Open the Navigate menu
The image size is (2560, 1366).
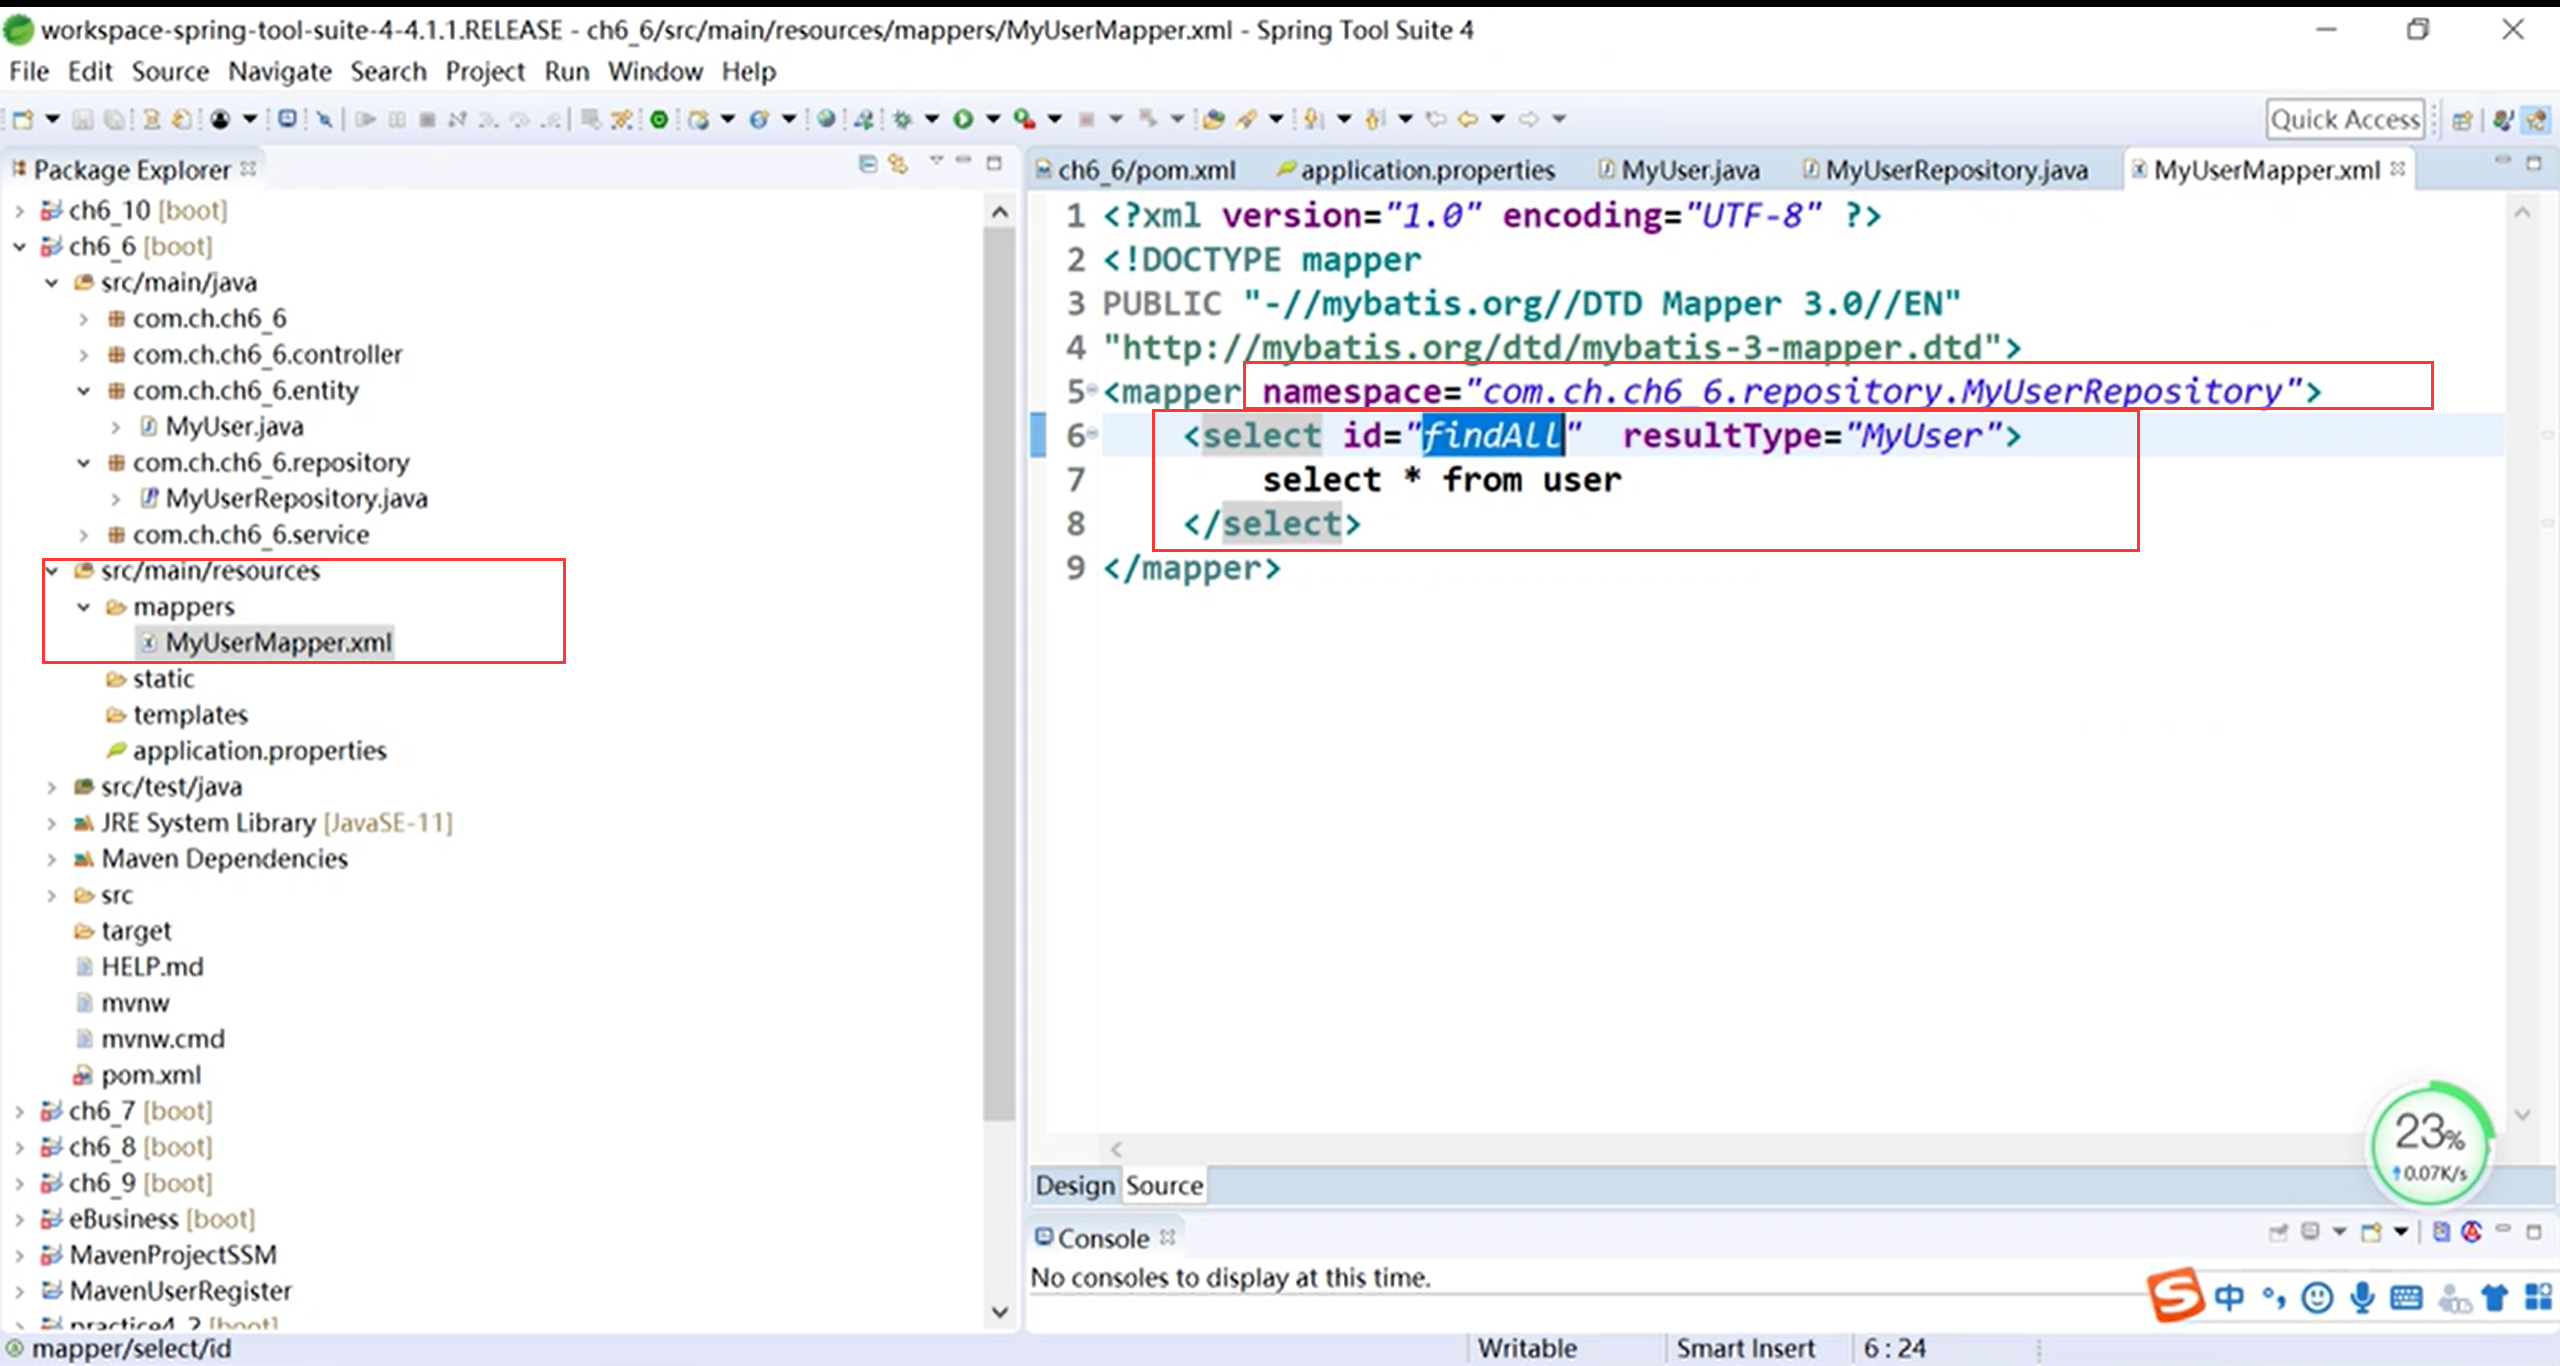point(279,72)
